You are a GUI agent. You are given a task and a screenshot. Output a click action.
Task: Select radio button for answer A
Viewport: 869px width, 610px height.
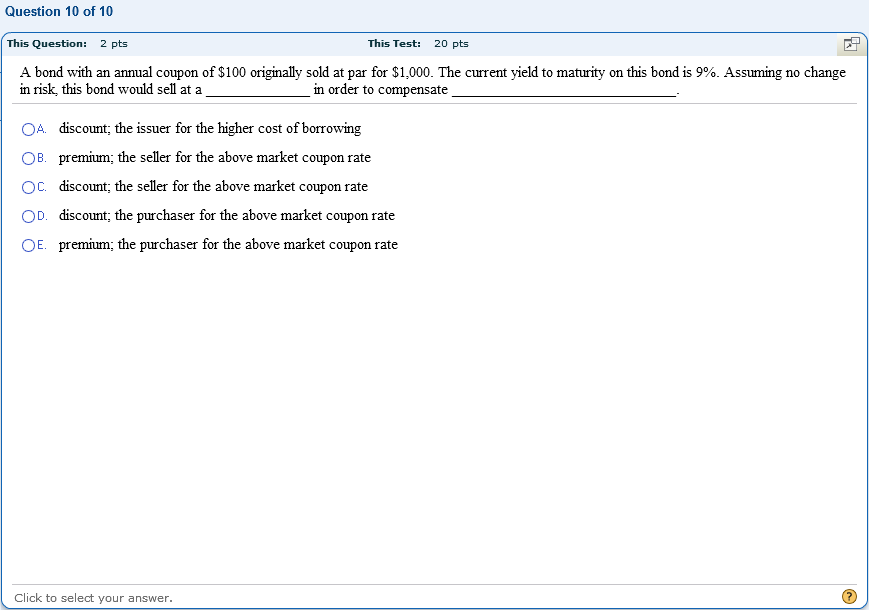coord(28,130)
